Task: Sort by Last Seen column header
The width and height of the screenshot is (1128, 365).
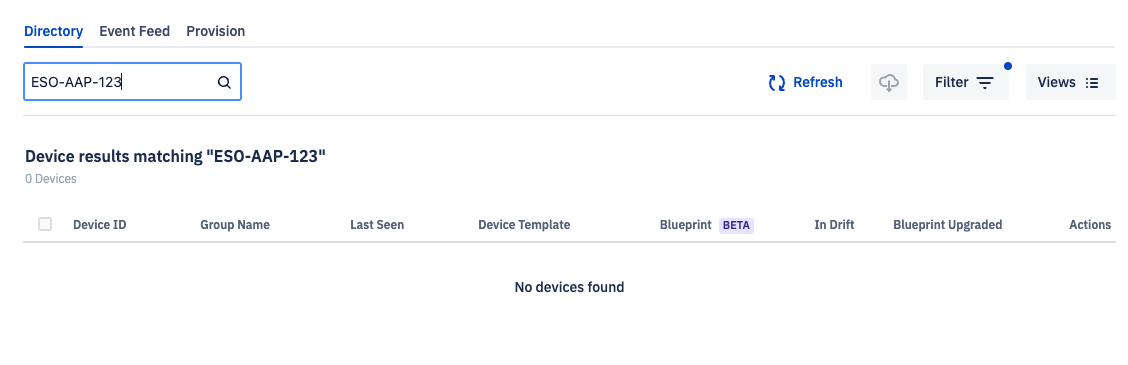Action: (x=377, y=225)
